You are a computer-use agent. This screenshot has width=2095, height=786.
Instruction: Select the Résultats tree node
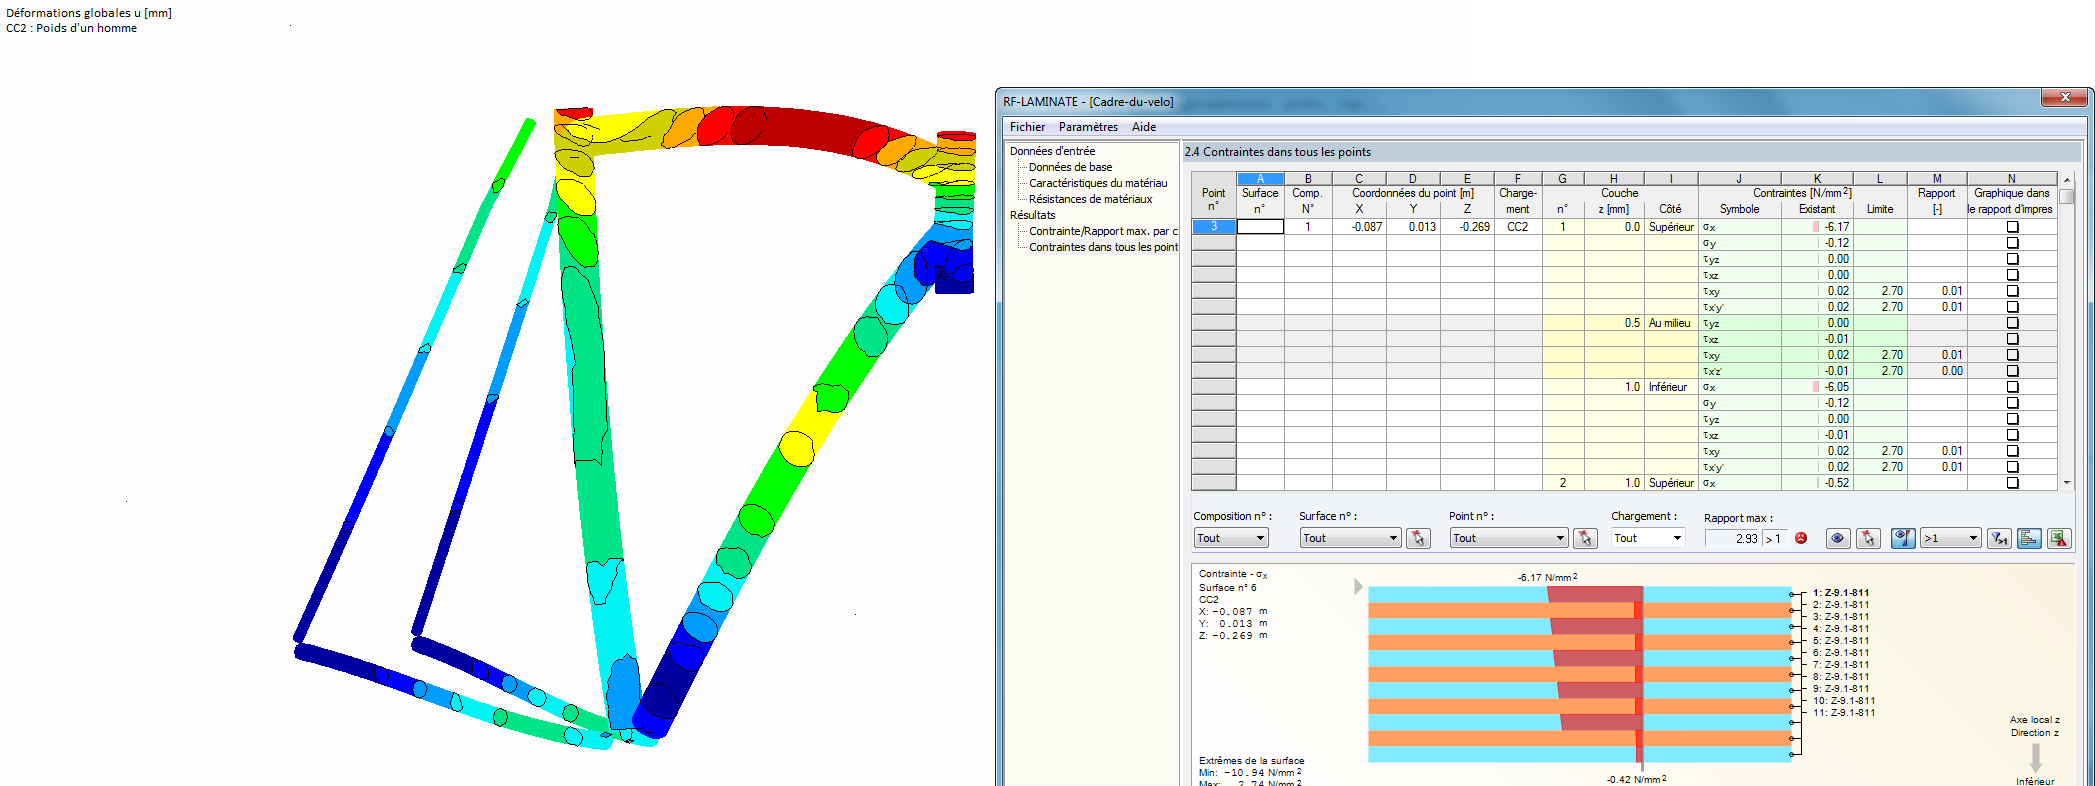(1032, 215)
